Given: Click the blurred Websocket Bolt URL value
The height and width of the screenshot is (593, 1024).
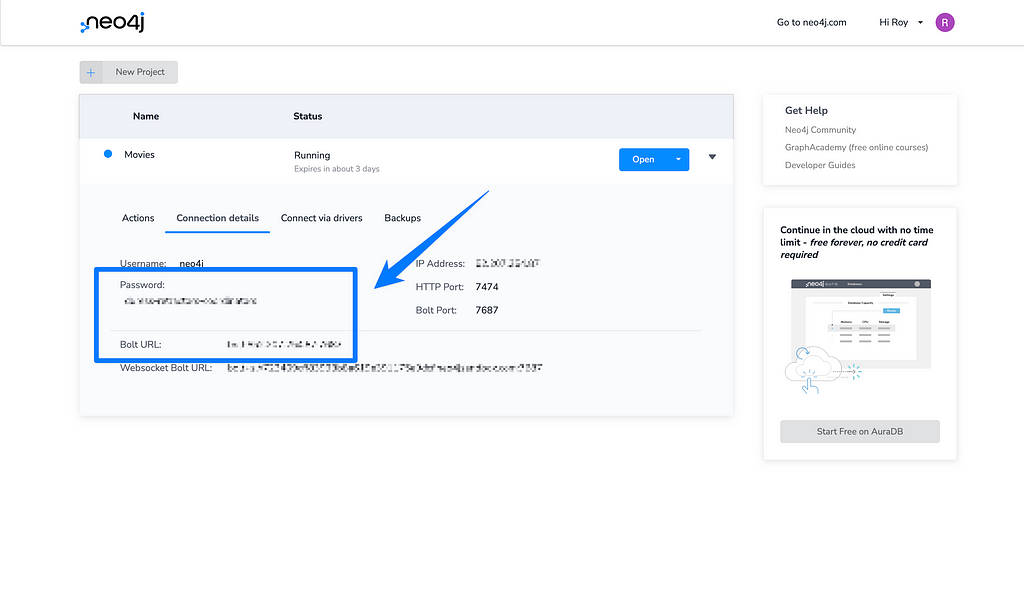Looking at the screenshot, I should [x=385, y=368].
